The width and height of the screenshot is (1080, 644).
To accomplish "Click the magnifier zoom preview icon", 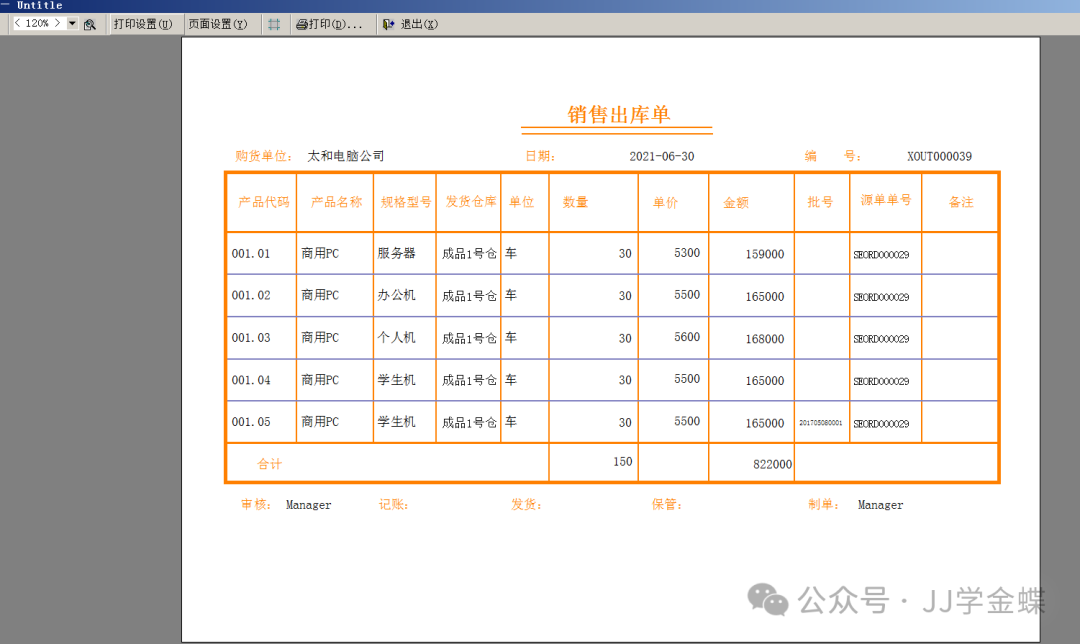I will click(x=90, y=24).
